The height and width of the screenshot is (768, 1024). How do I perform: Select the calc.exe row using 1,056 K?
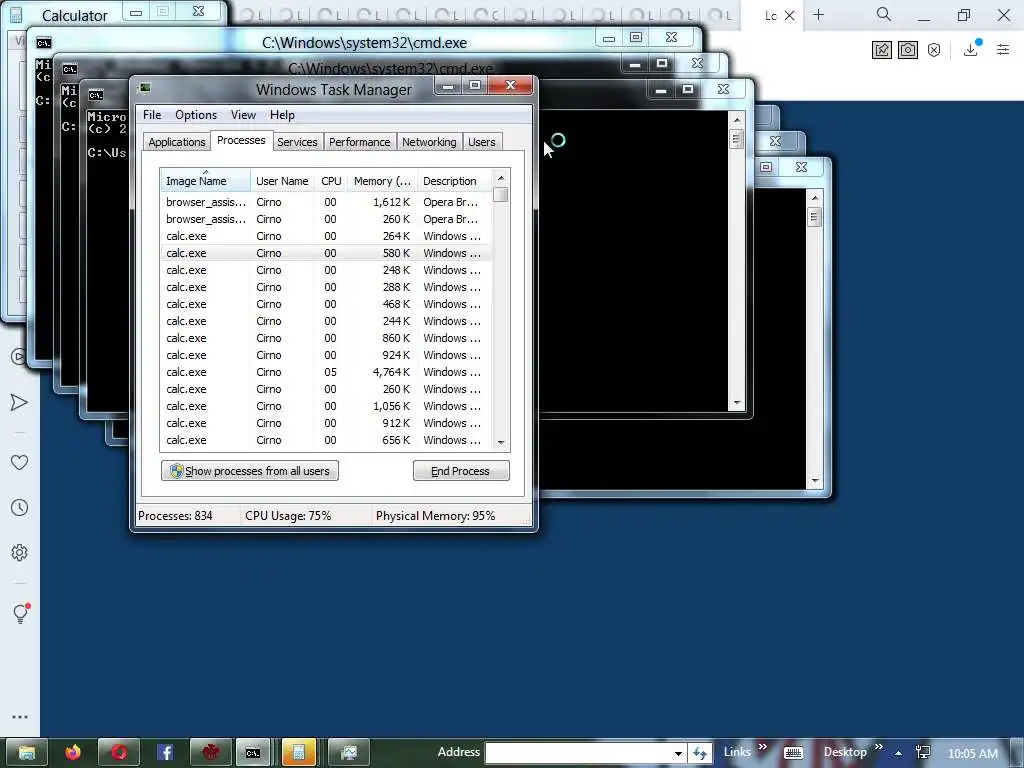tap(326, 406)
